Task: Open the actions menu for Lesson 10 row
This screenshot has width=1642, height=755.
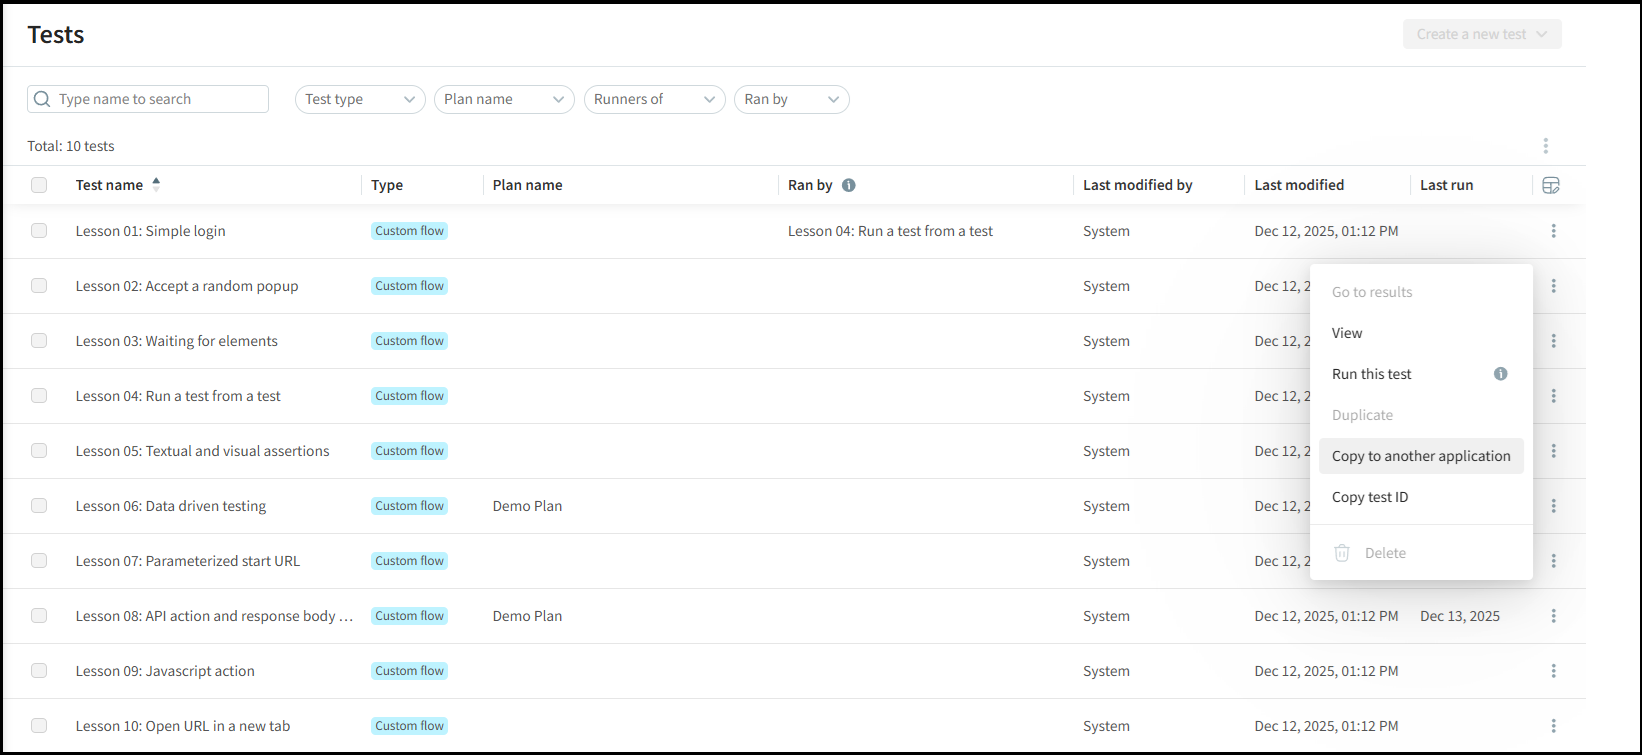Action: coord(1553,726)
